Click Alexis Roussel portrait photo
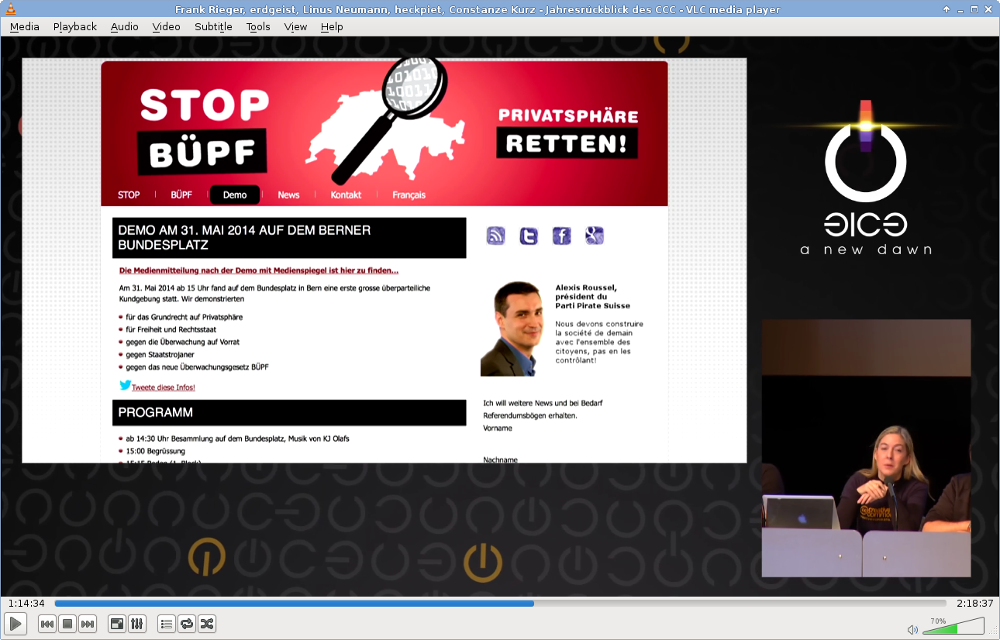Screen dimensions: 1000x640 [x=513, y=329]
